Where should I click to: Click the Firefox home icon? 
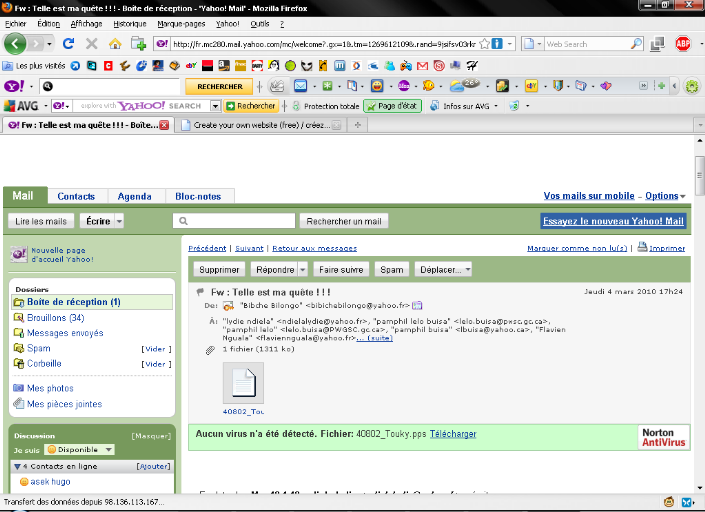pyautogui.click(x=115, y=44)
